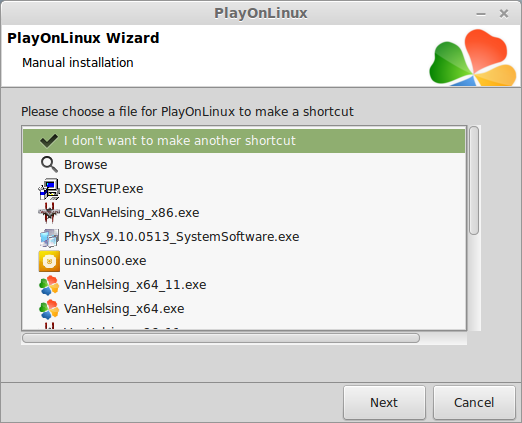Select VanHelsing_x64_11.exe for the shortcut

point(135,285)
